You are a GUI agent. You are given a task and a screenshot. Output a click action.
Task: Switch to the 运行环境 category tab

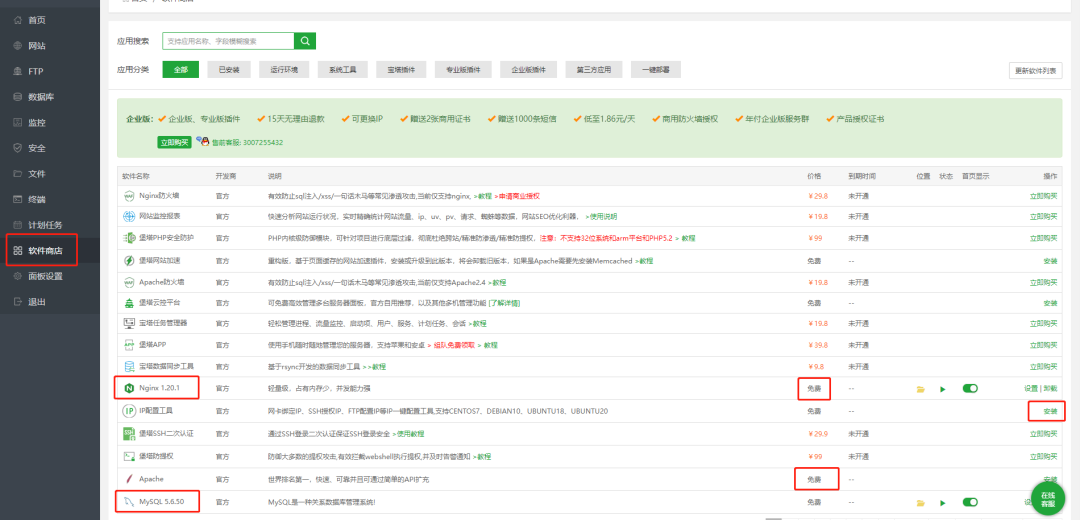tap(284, 70)
